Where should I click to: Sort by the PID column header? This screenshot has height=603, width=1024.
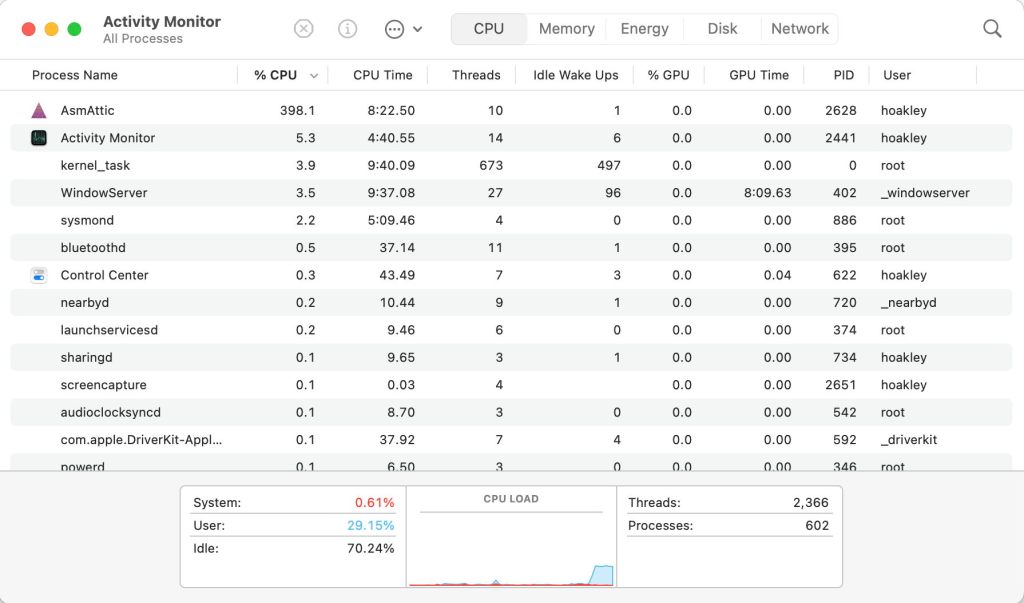pyautogui.click(x=844, y=75)
